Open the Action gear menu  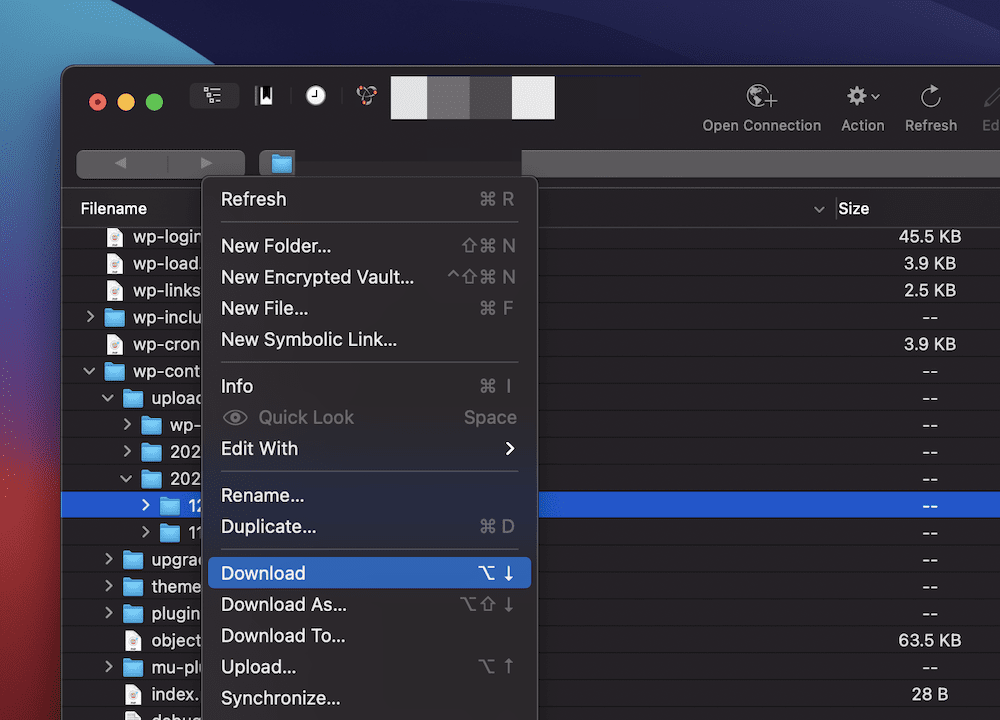tap(862, 96)
